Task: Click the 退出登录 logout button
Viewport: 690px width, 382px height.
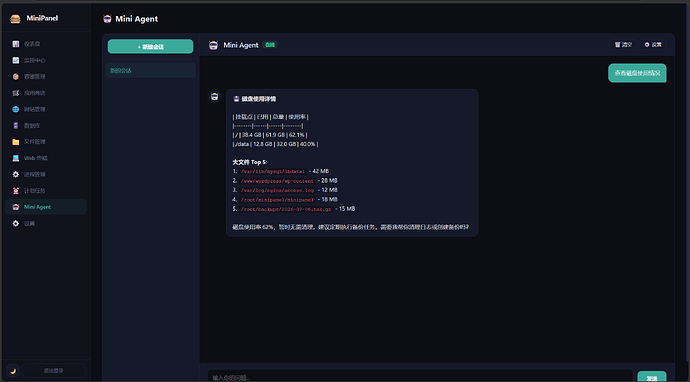Action: coord(53,371)
